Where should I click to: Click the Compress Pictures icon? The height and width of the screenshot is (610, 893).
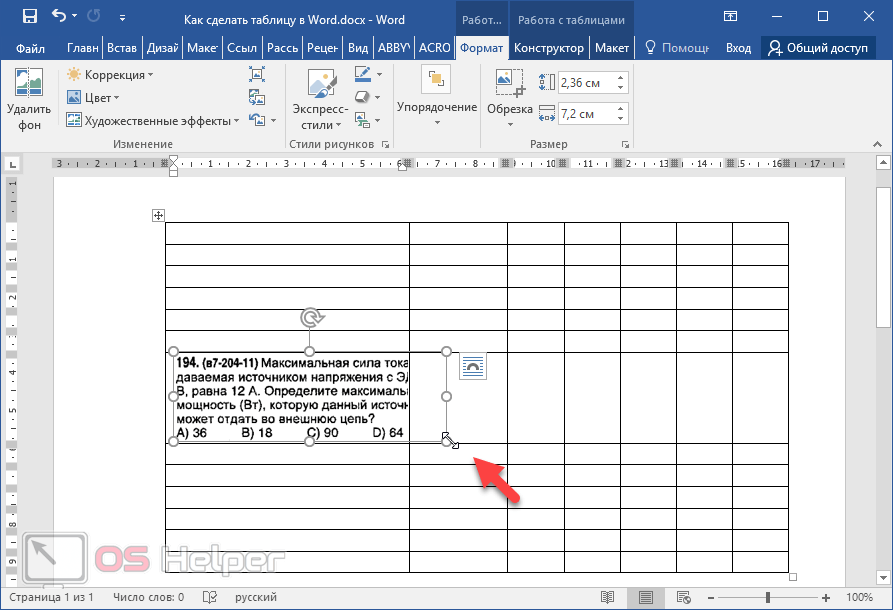(x=257, y=74)
